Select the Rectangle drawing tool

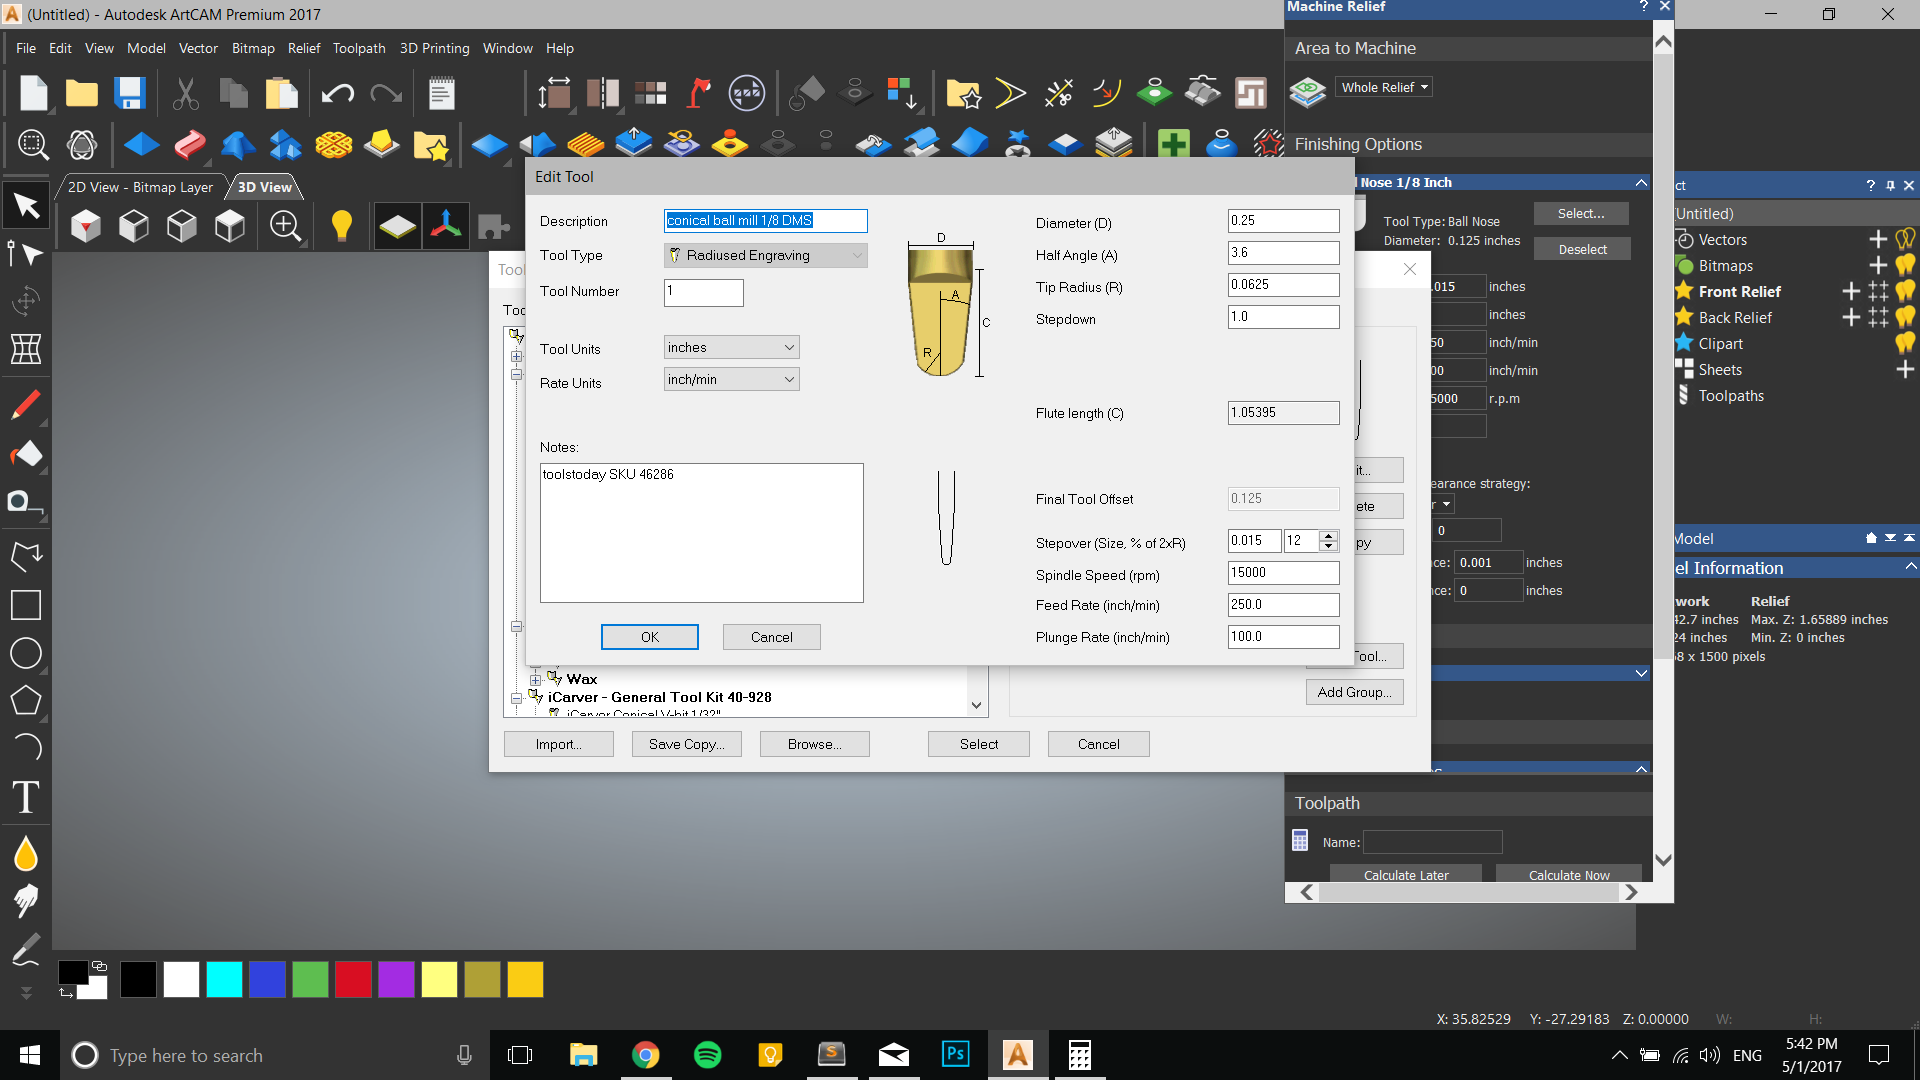pyautogui.click(x=26, y=605)
